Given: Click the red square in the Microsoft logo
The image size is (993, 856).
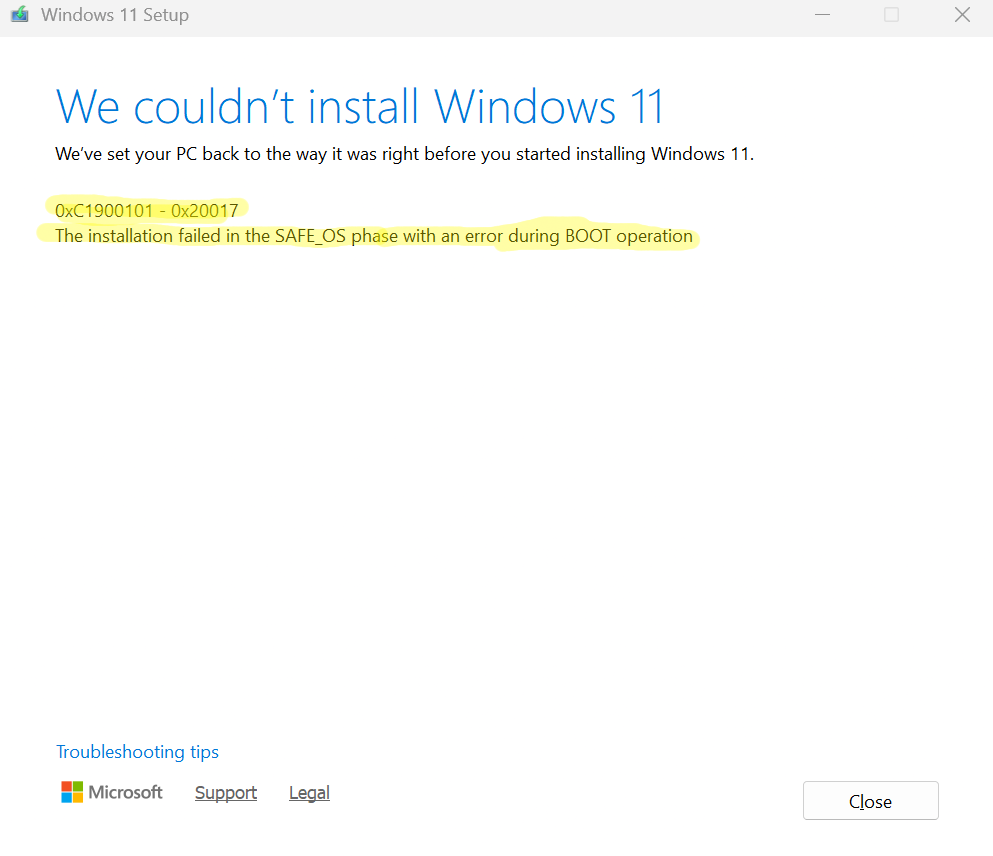Looking at the screenshot, I should click(67, 786).
